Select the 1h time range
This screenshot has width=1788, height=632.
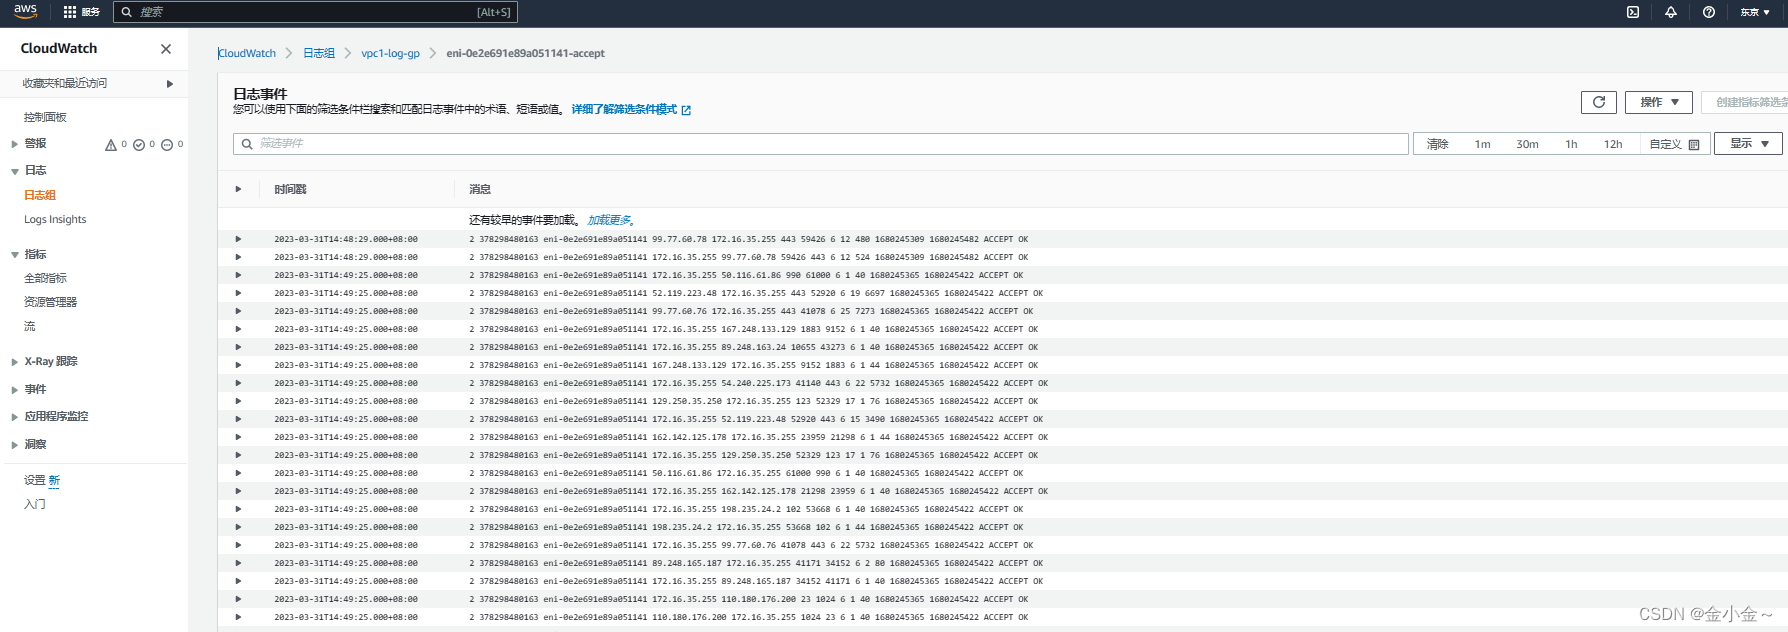click(1571, 144)
